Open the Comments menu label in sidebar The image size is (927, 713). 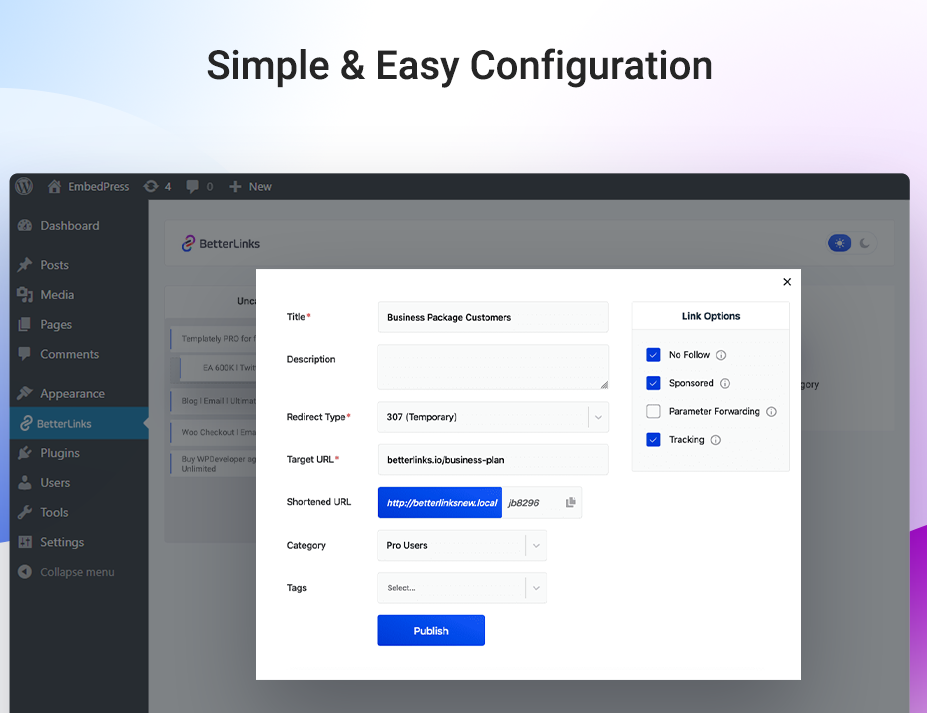point(70,354)
